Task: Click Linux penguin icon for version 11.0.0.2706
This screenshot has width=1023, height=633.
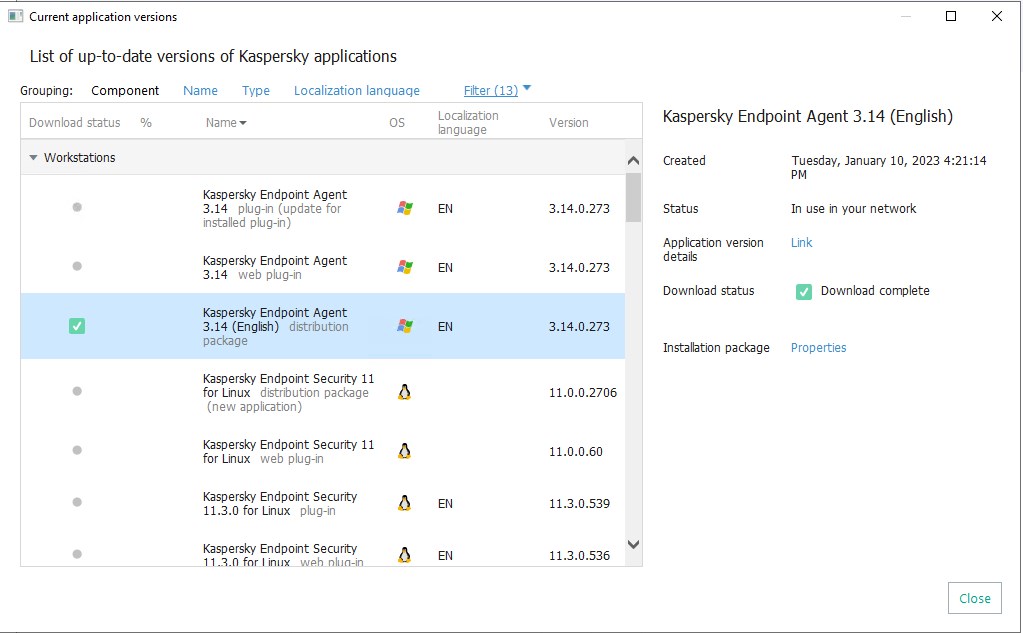Action: 404,392
